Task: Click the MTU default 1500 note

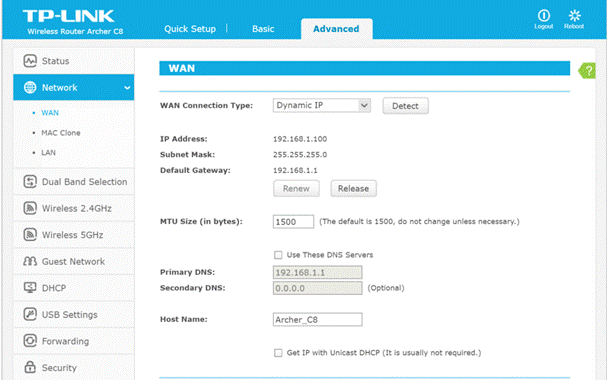Action: coord(419,221)
